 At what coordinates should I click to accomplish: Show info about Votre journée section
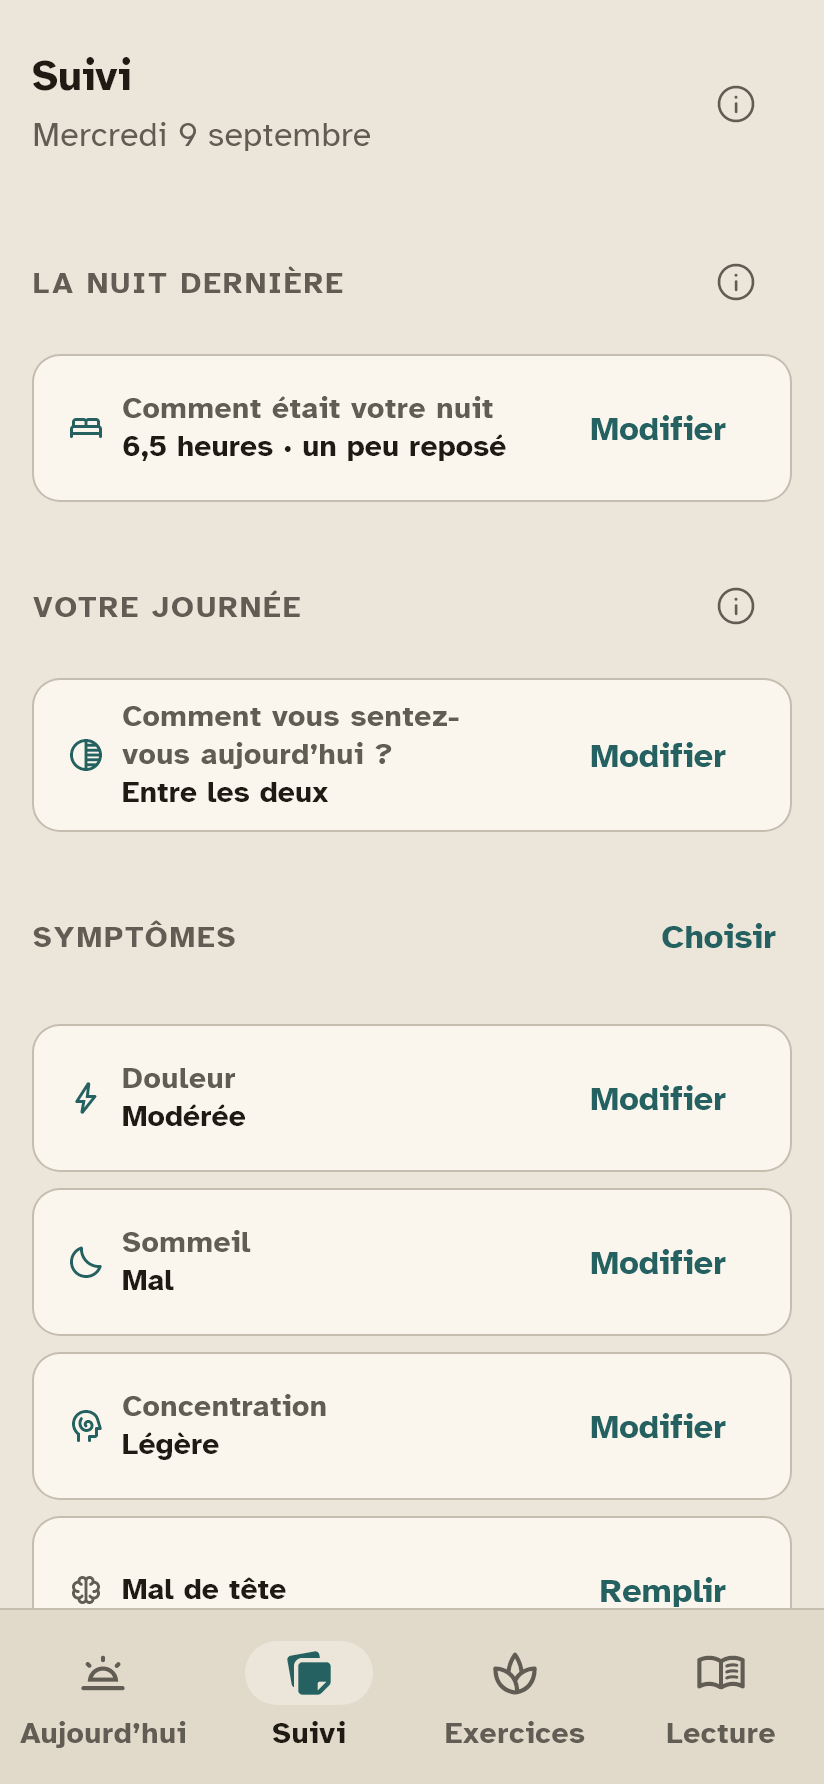(x=736, y=606)
